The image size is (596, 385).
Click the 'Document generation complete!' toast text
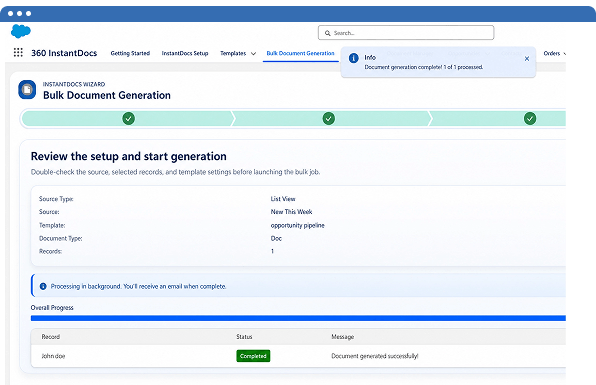pos(424,67)
